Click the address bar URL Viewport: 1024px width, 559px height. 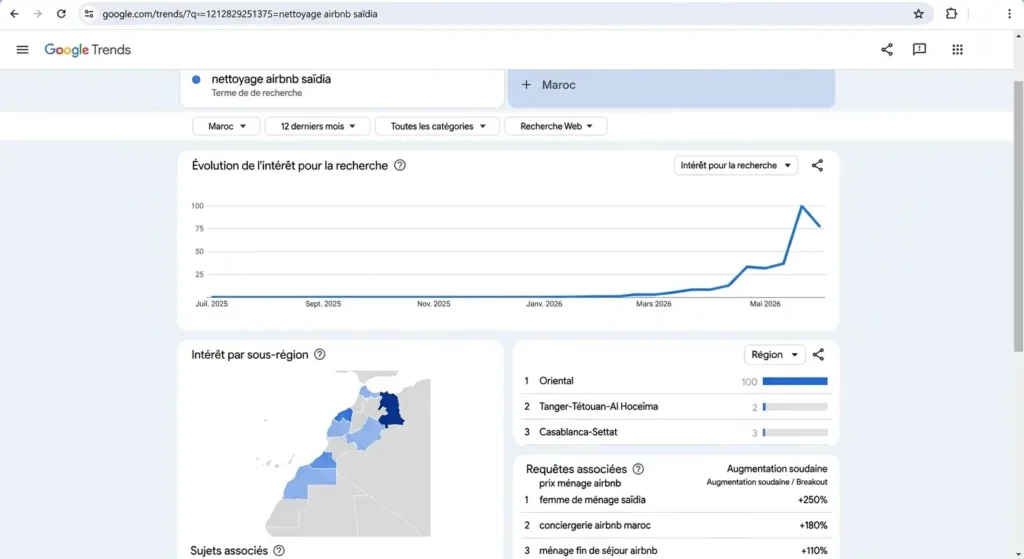click(240, 14)
